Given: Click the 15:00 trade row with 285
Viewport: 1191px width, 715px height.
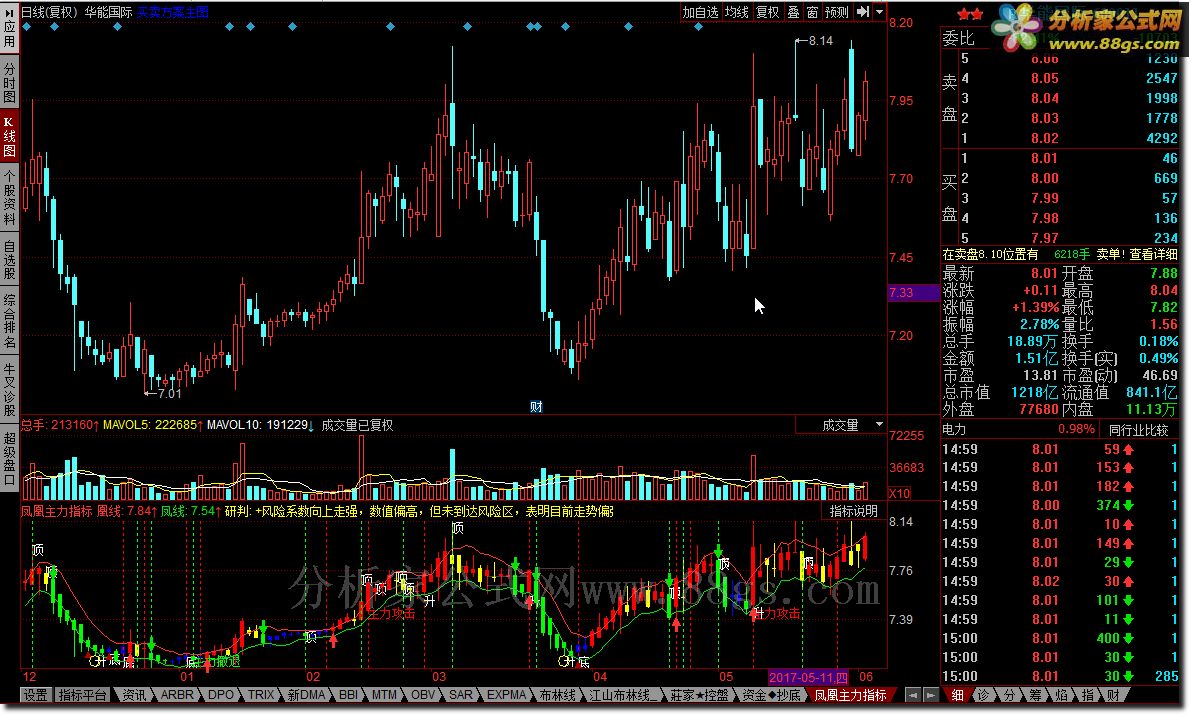Looking at the screenshot, I should coord(1060,676).
